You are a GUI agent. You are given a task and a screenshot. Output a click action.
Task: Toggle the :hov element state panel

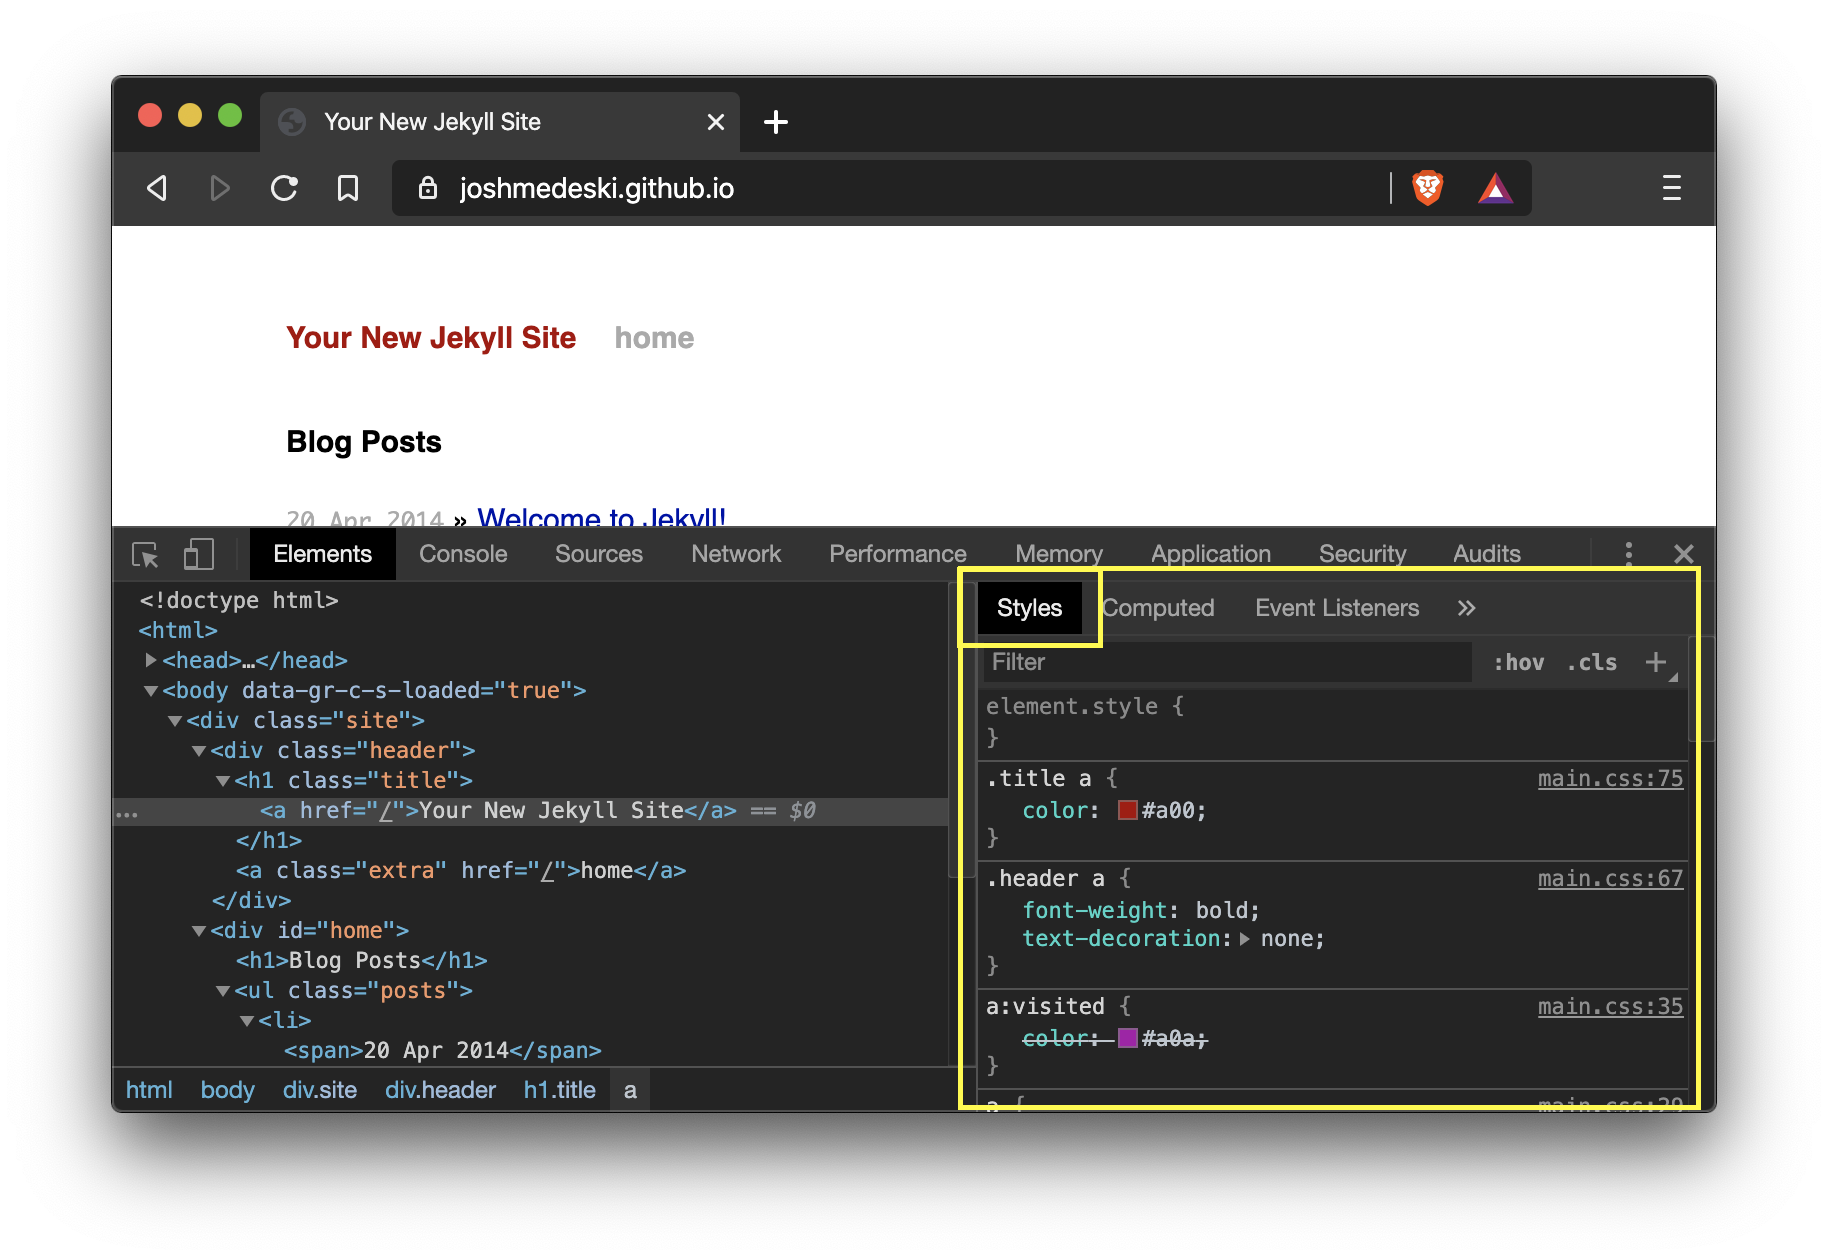coord(1518,662)
